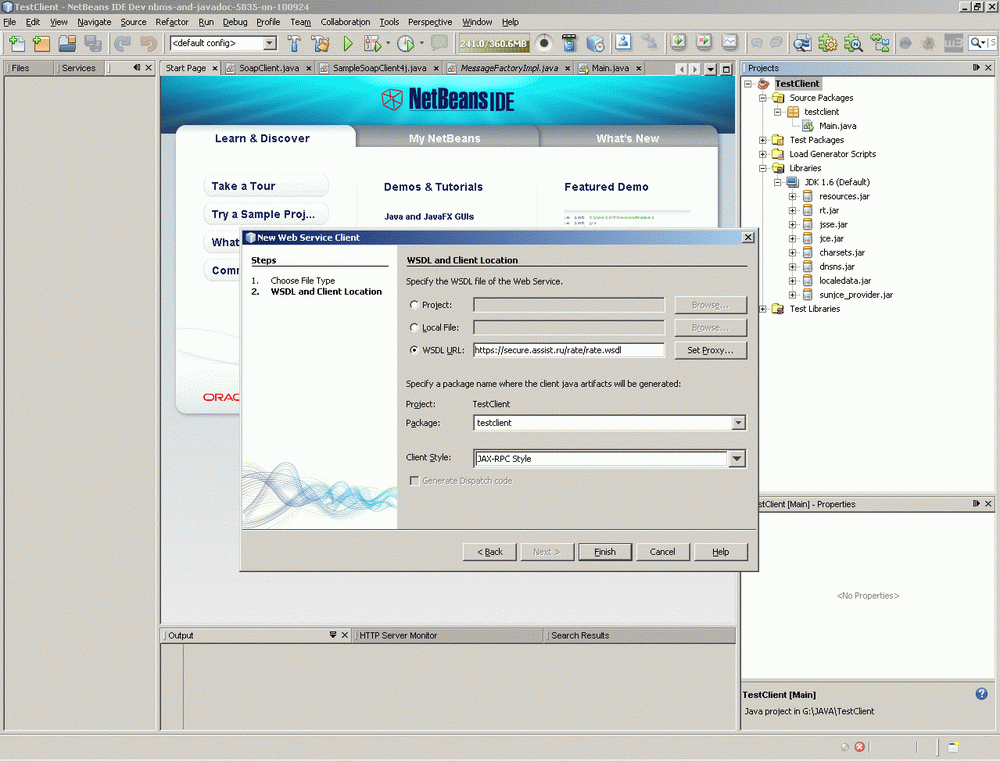Expand the Test Libraries node

pyautogui.click(x=763, y=309)
